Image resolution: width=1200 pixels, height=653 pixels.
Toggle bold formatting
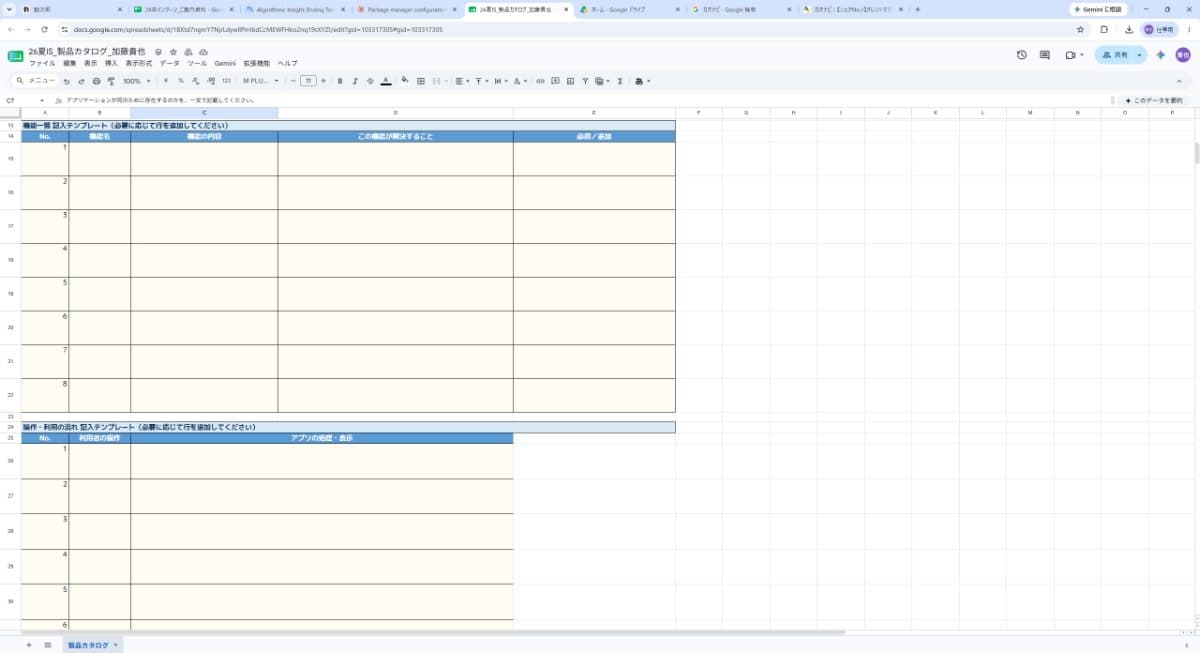[340, 81]
